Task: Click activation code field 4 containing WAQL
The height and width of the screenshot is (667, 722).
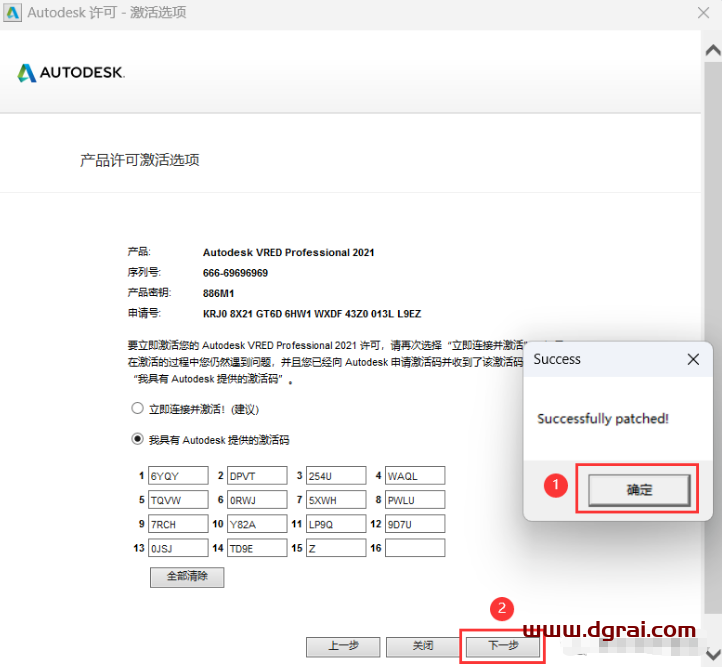Action: (x=414, y=475)
